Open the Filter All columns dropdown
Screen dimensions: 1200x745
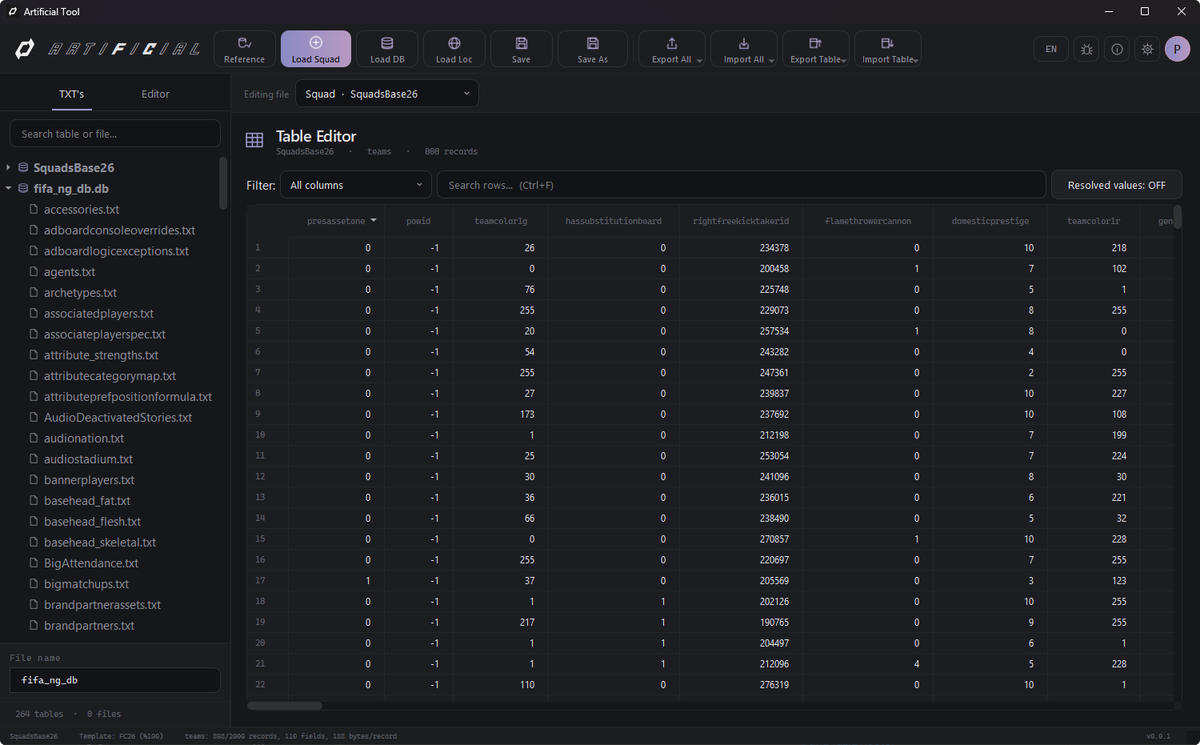point(355,185)
